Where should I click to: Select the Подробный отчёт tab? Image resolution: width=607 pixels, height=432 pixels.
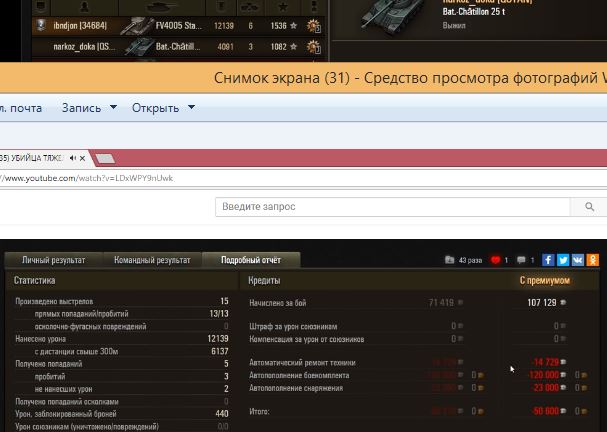tap(251, 260)
